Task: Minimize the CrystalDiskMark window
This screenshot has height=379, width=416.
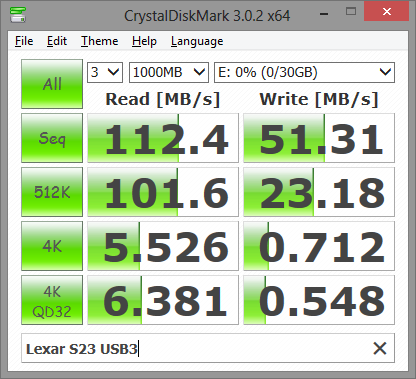Action: (324, 13)
